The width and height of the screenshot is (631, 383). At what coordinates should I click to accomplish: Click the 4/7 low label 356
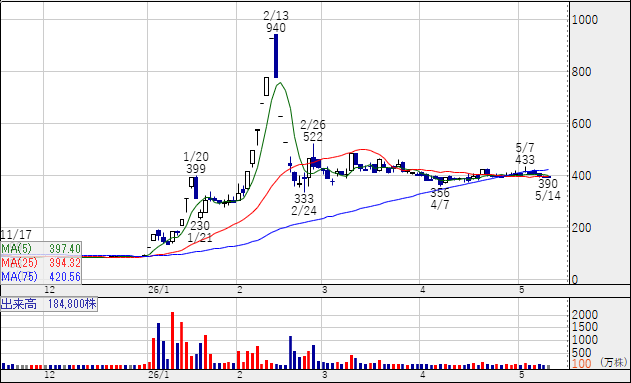(440, 193)
